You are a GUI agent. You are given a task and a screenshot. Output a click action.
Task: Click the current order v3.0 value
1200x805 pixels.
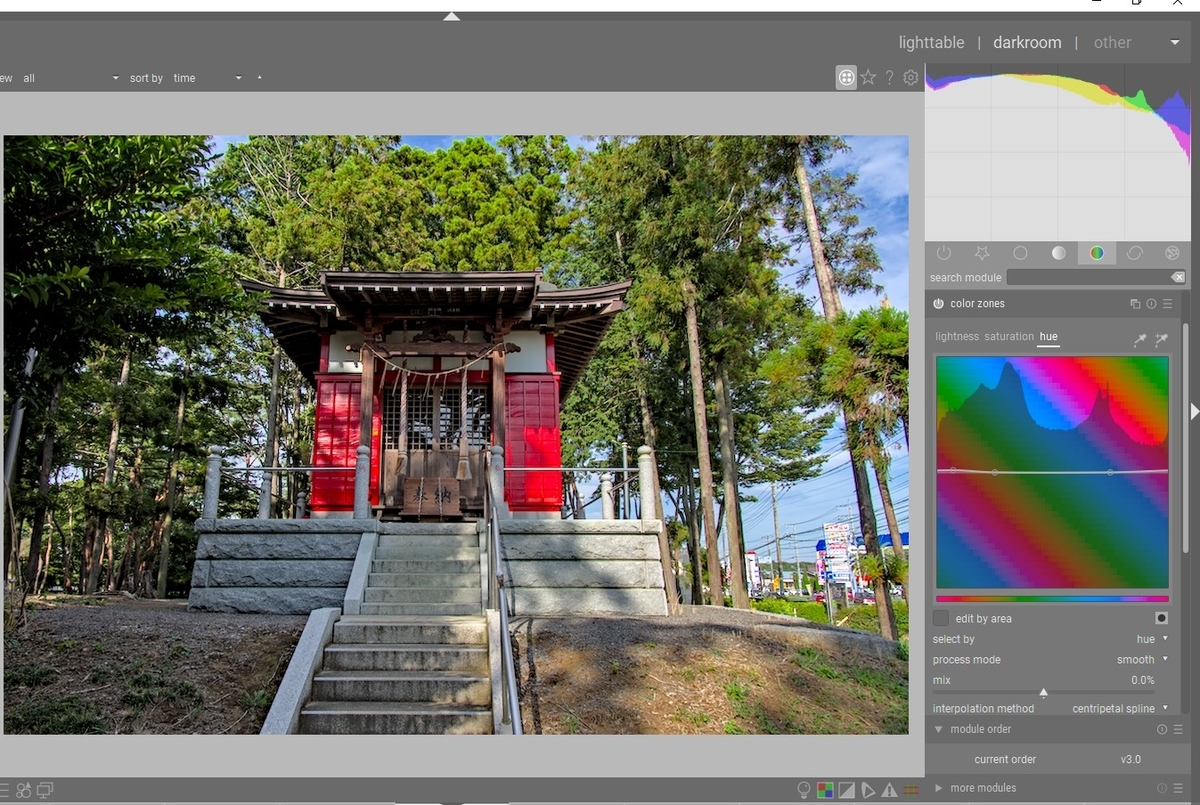click(x=1130, y=760)
